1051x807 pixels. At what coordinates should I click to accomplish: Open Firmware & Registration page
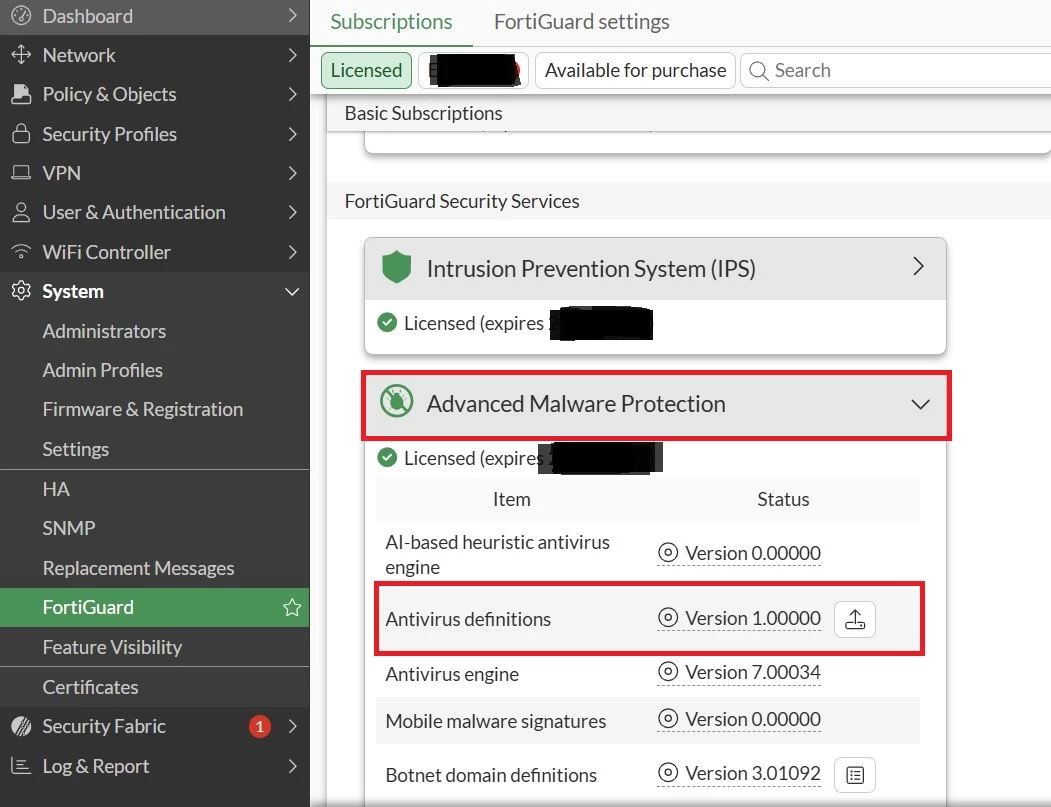click(x=143, y=410)
